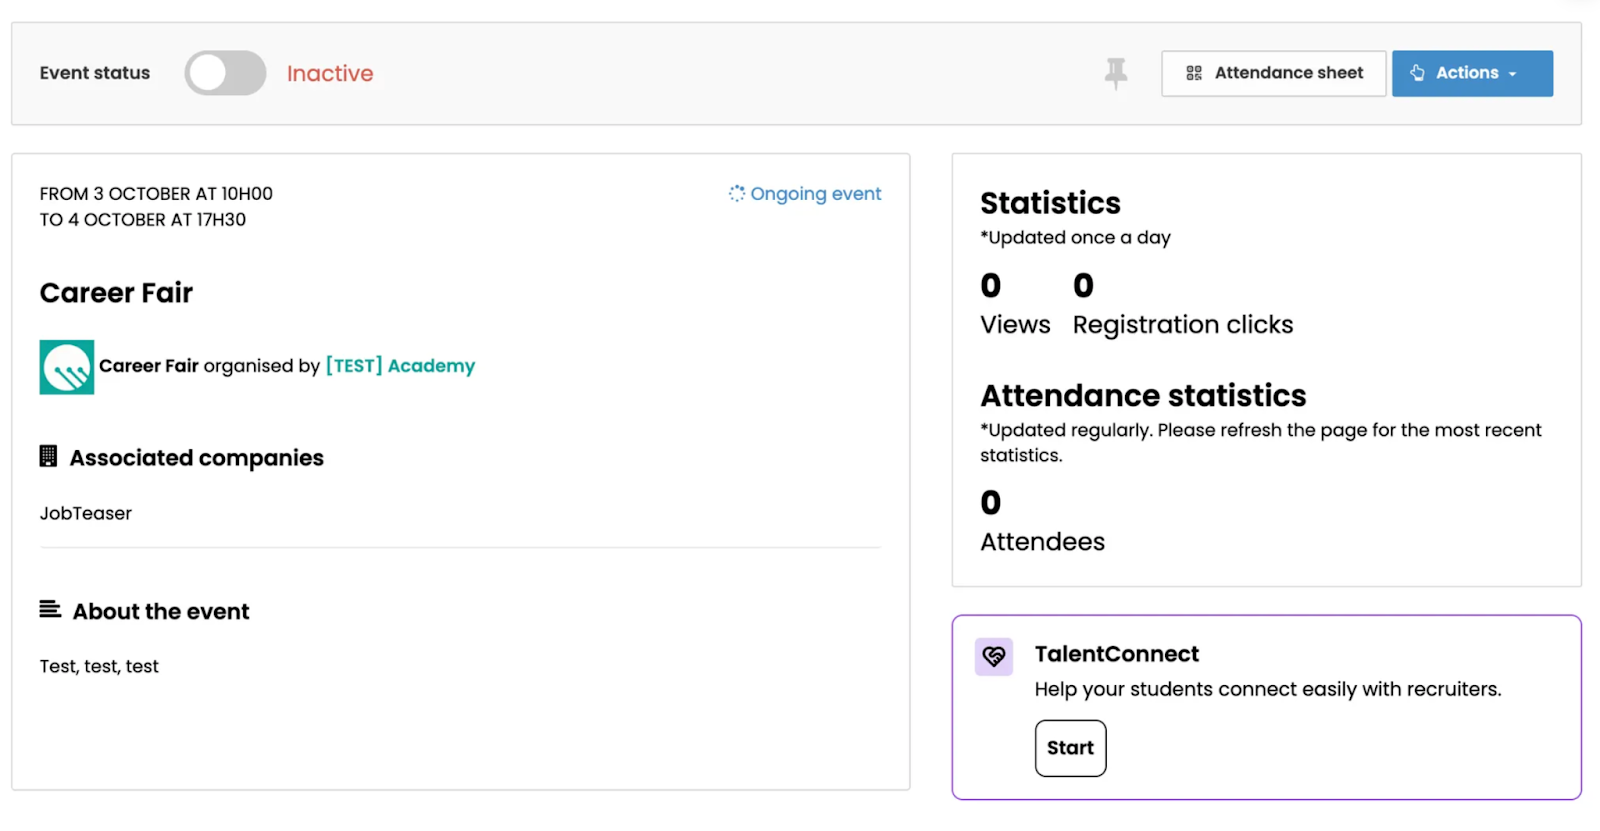
Task: Click the About the event text icon
Action: click(x=50, y=610)
